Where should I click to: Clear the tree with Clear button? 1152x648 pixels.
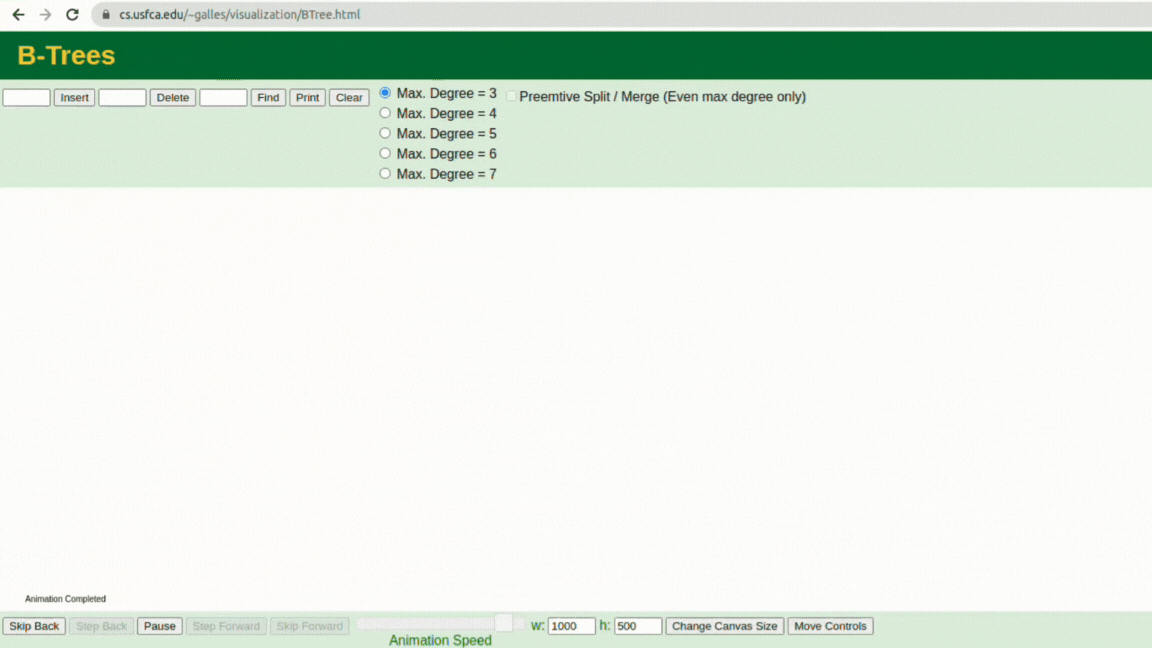tap(349, 97)
